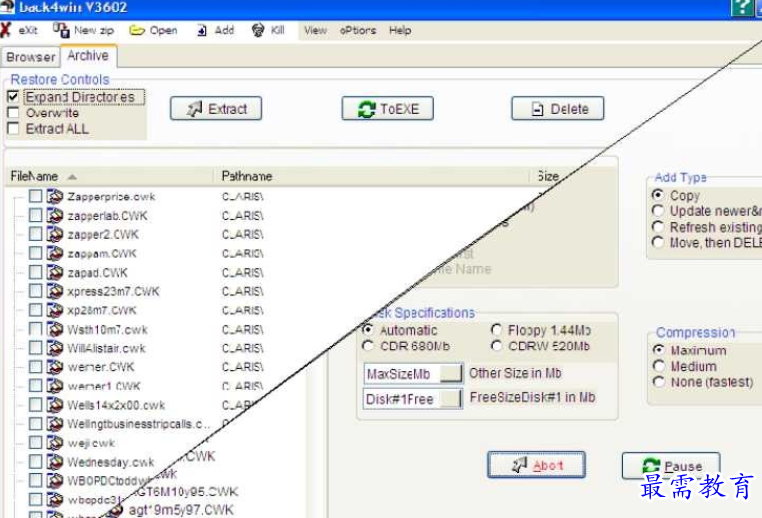Click the help question mark icon in title bar
This screenshot has height=518, width=762.
(742, 7)
